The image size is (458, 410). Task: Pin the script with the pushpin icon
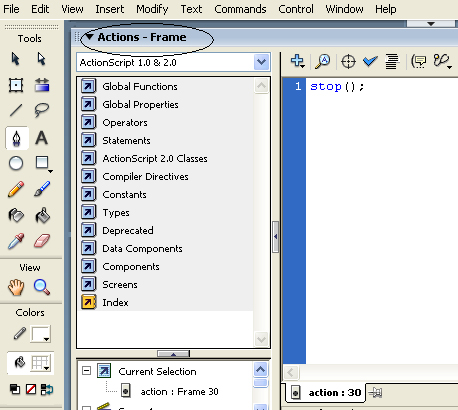pyautogui.click(x=375, y=393)
